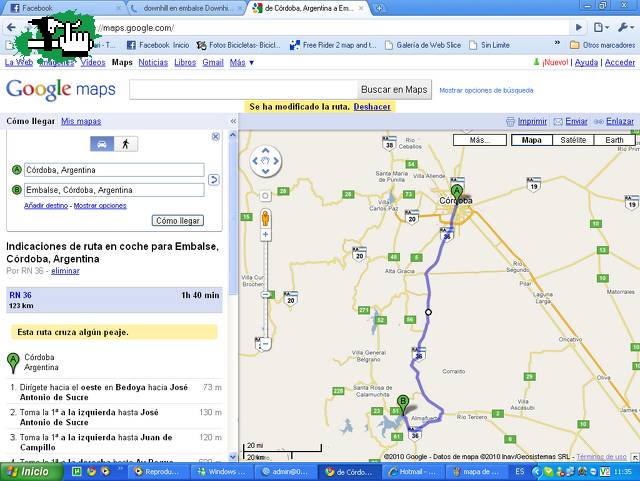Click the Acceder sign-in link
The height and width of the screenshot is (481, 640).
[620, 62]
